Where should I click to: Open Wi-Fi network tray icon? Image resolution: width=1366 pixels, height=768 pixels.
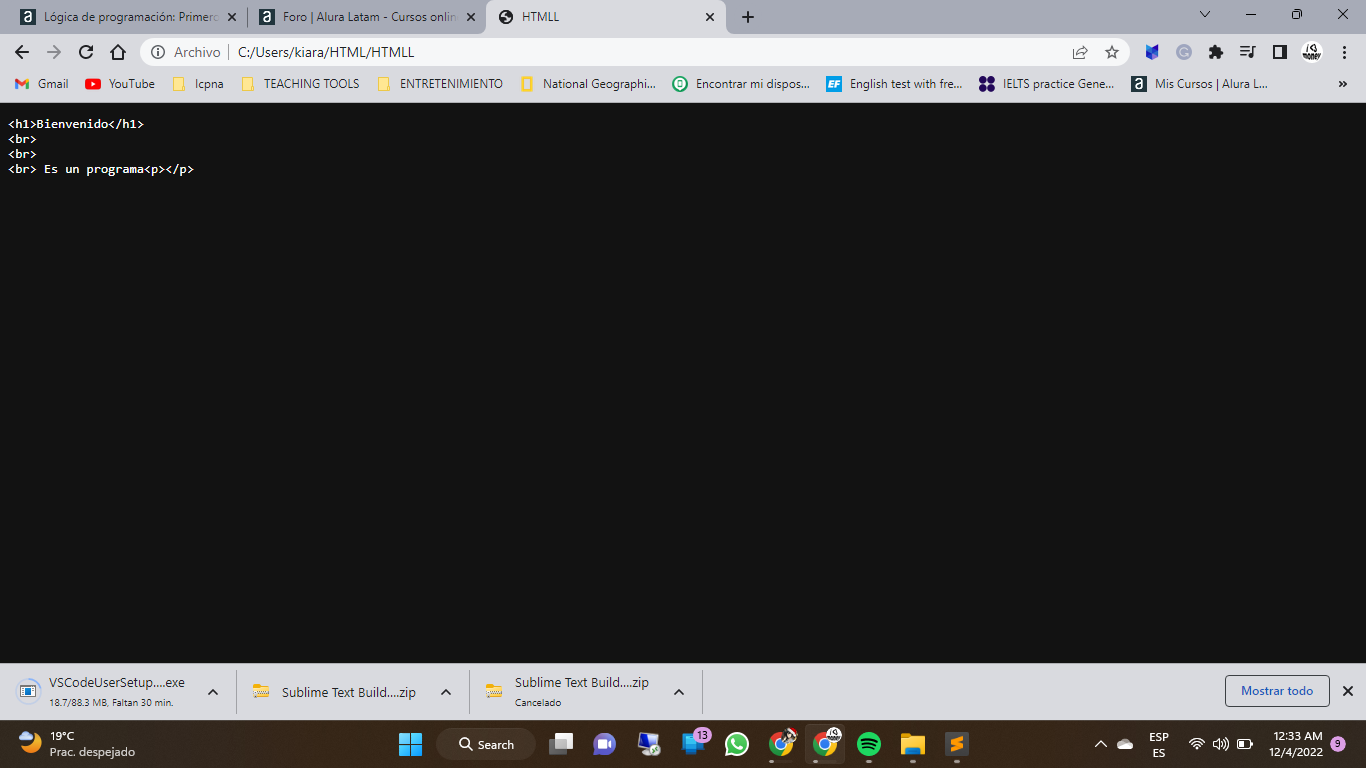pyautogui.click(x=1197, y=744)
